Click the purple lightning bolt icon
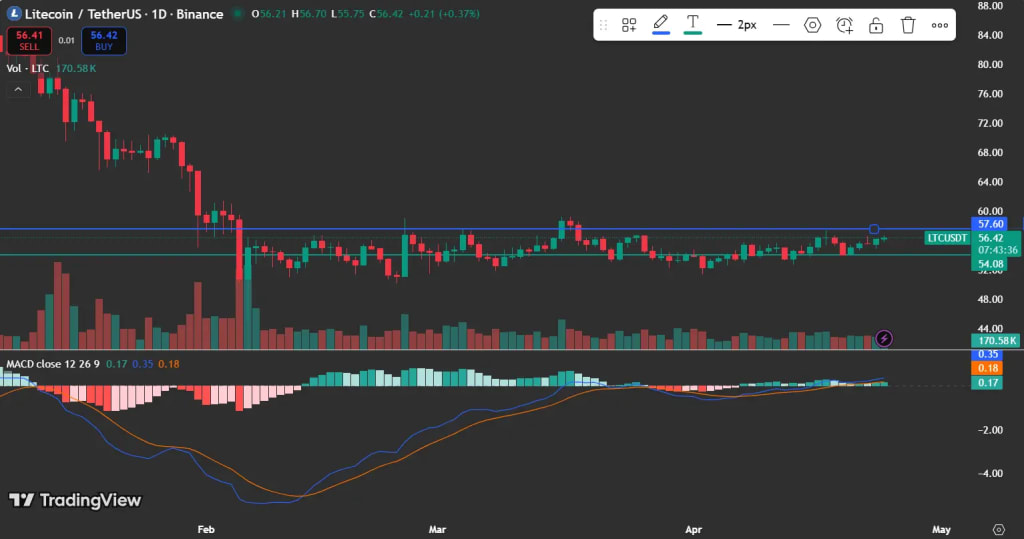This screenshot has width=1024, height=539. click(884, 338)
